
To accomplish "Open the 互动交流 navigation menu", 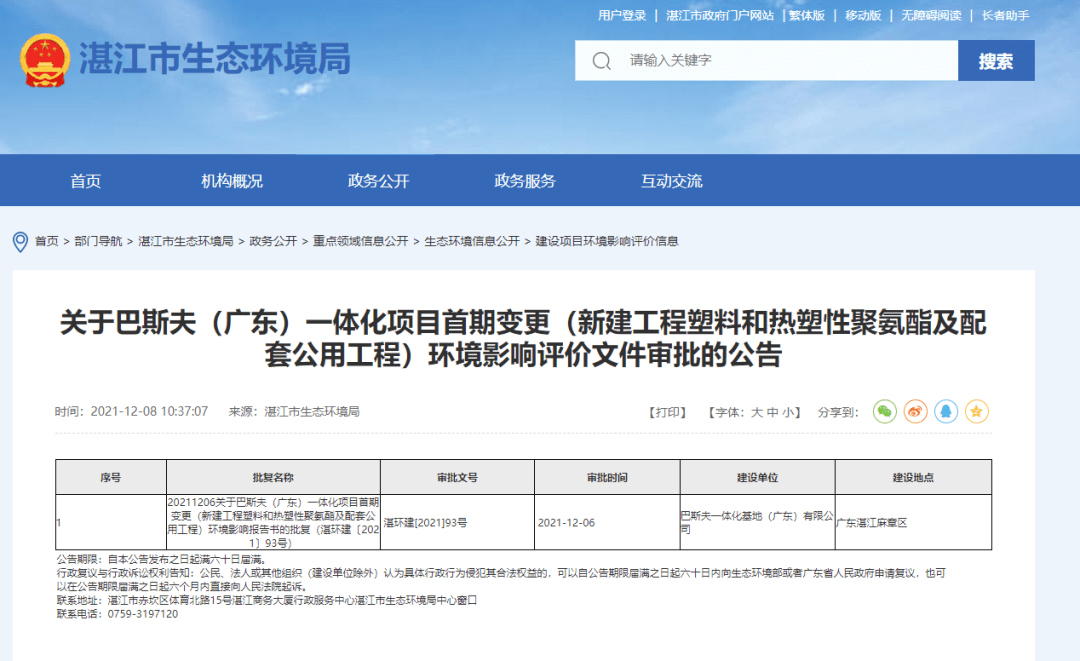I will pos(672,180).
